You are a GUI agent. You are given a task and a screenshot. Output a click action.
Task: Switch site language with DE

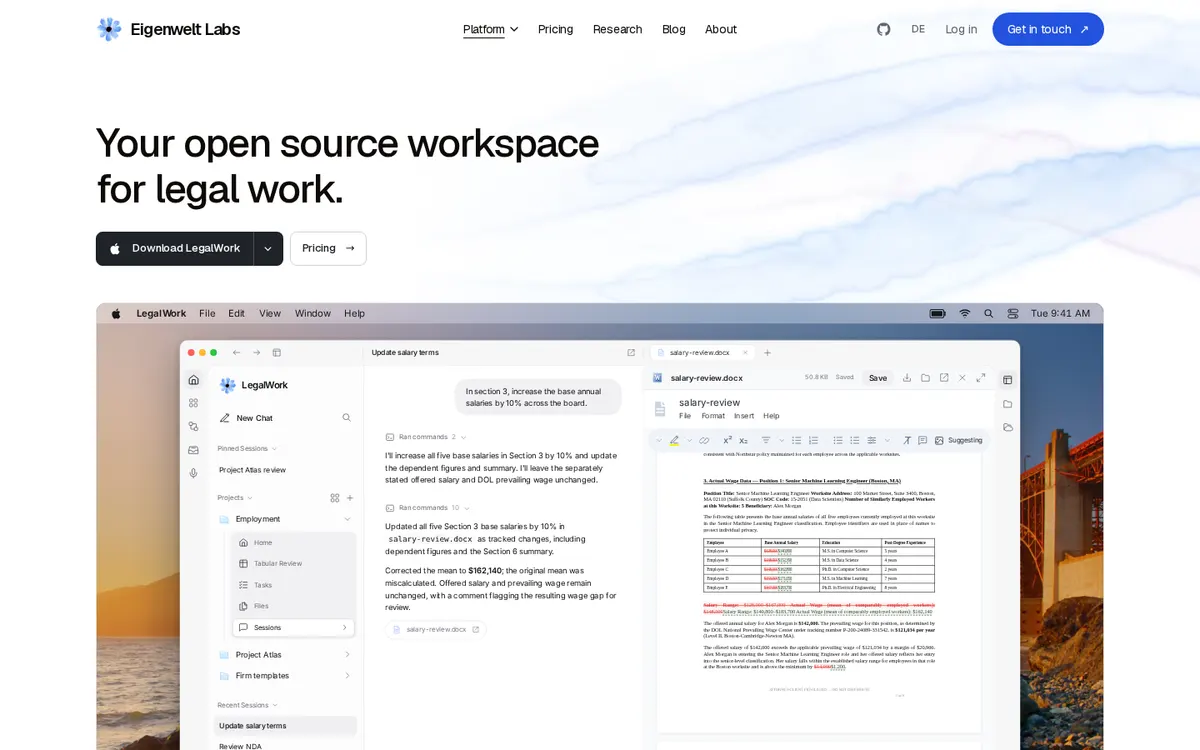918,29
